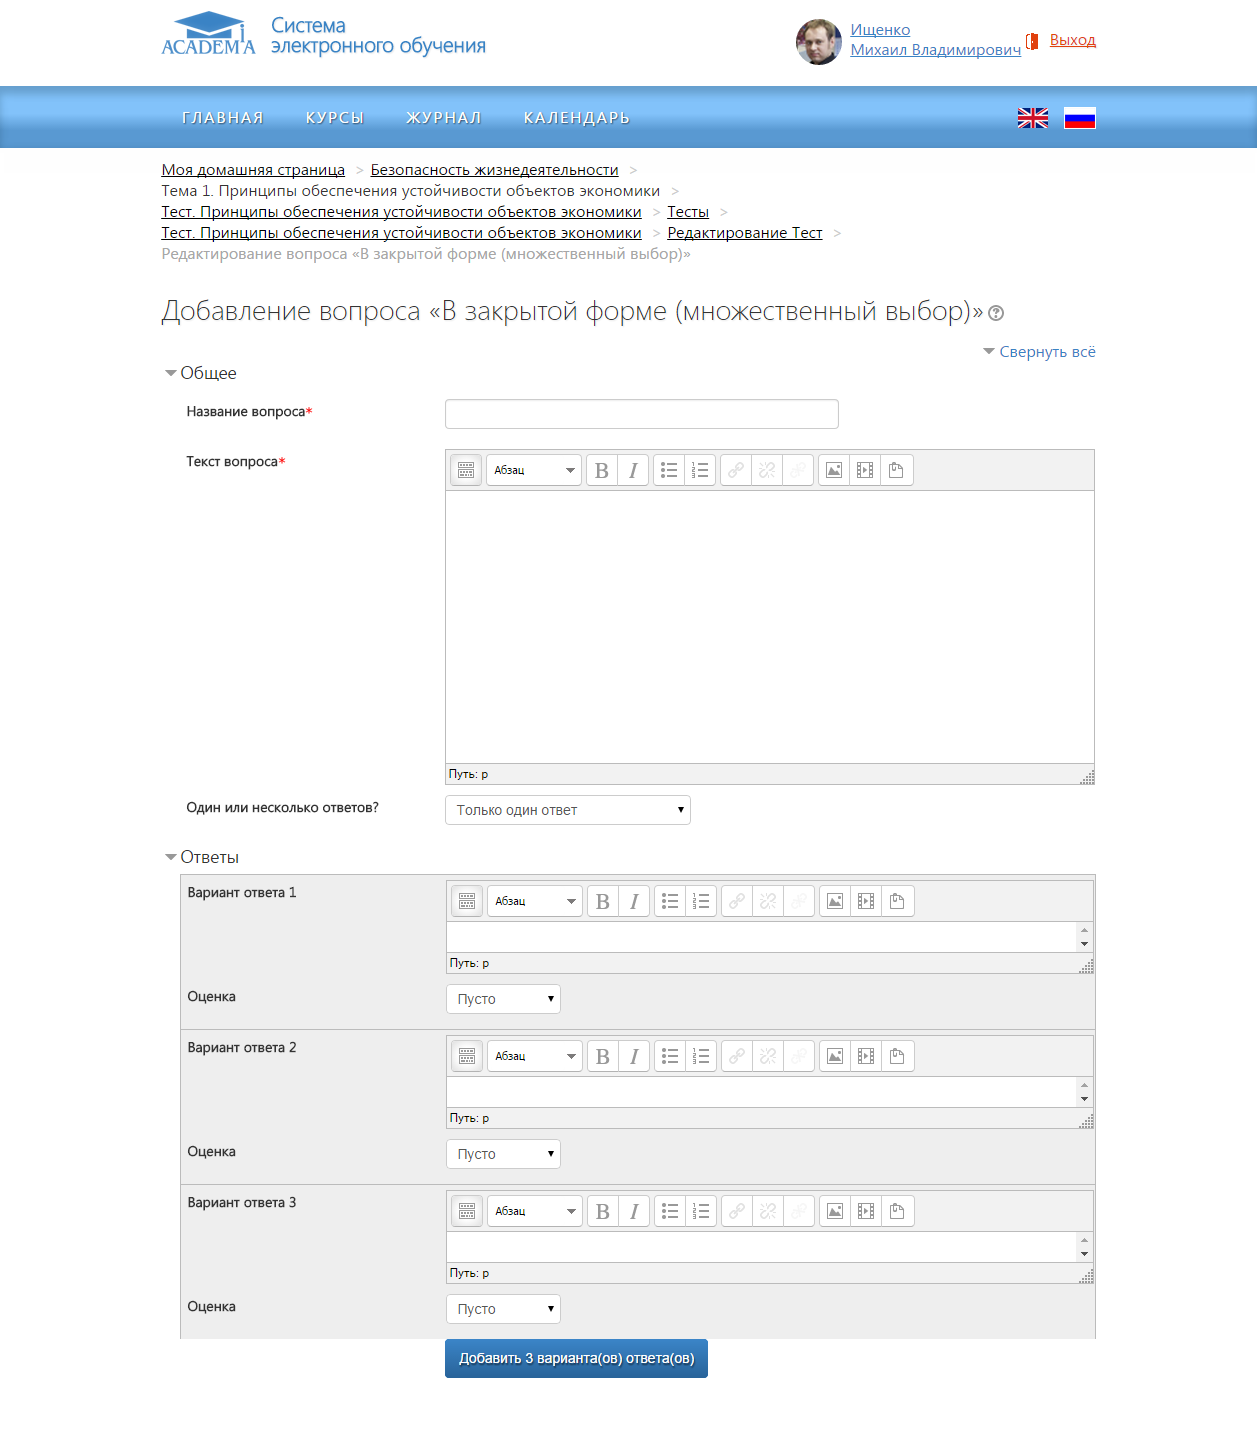Insert image in question text editor
This screenshot has height=1437, width=1257.
834,470
